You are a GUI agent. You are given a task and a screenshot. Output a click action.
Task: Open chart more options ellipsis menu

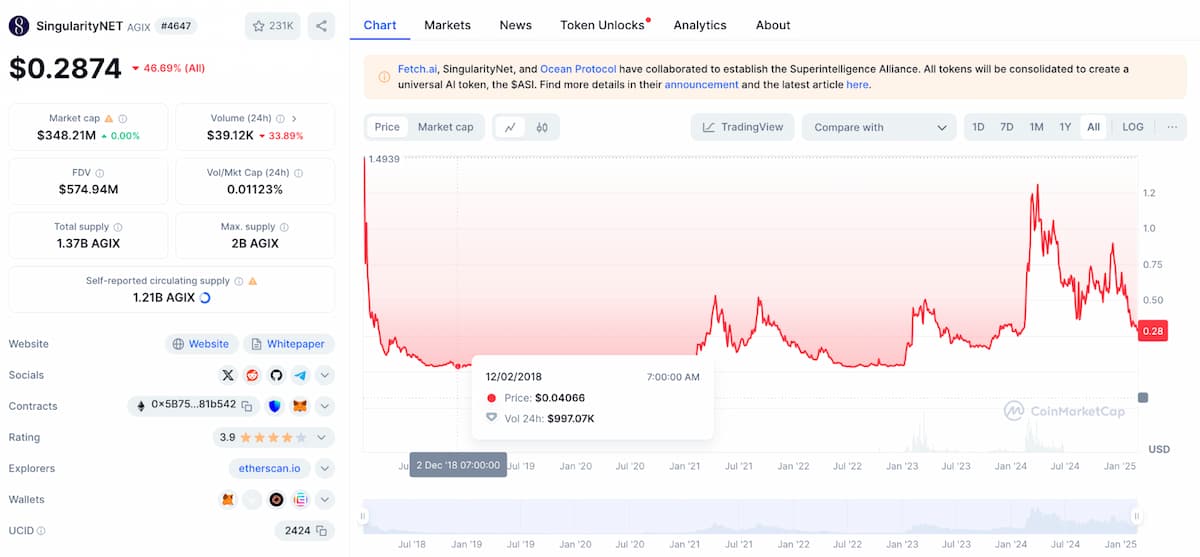pyautogui.click(x=1172, y=127)
